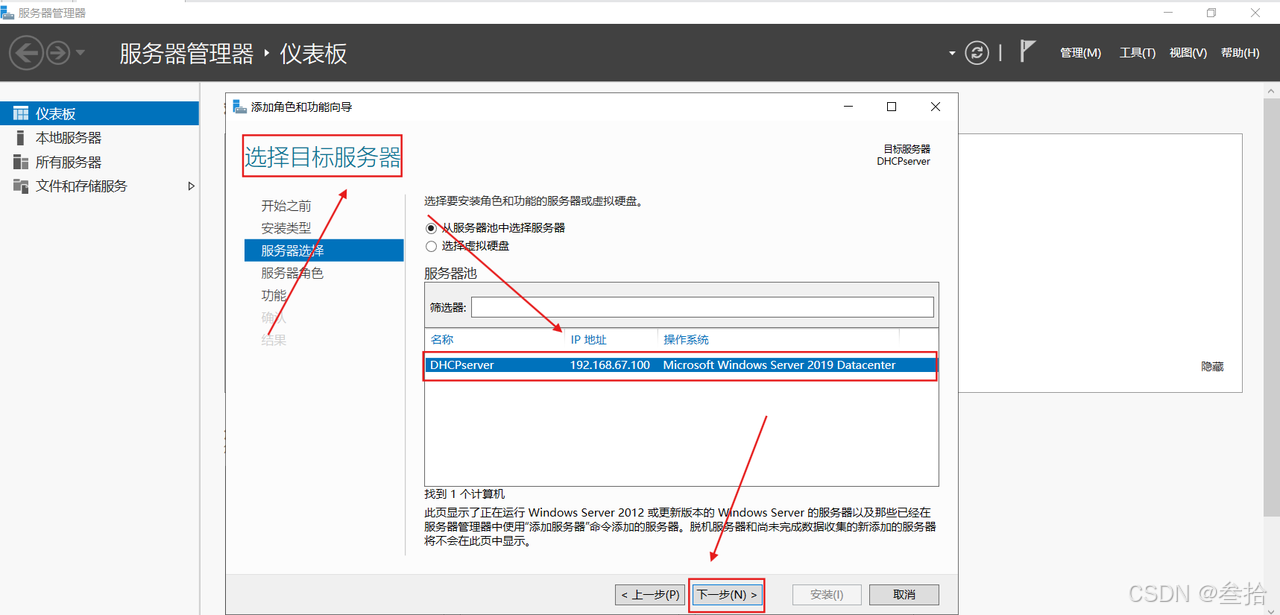Expand the 文件和存储服务 submenu arrow
Screen dimensions: 1280x615
[191, 186]
